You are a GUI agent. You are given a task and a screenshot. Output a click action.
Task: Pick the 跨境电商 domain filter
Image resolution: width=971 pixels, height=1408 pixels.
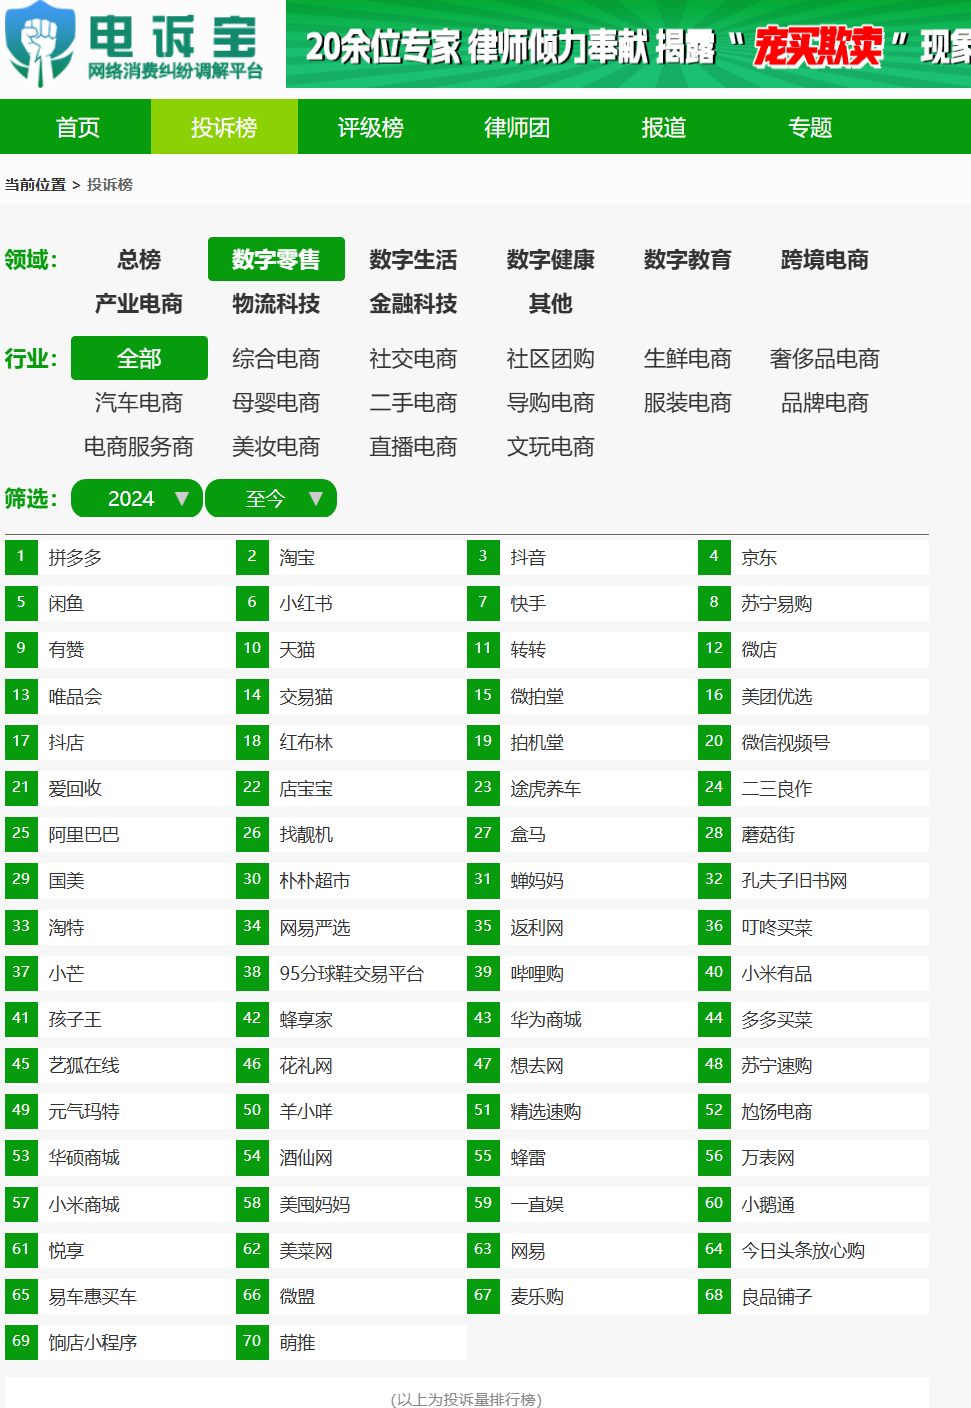click(825, 260)
